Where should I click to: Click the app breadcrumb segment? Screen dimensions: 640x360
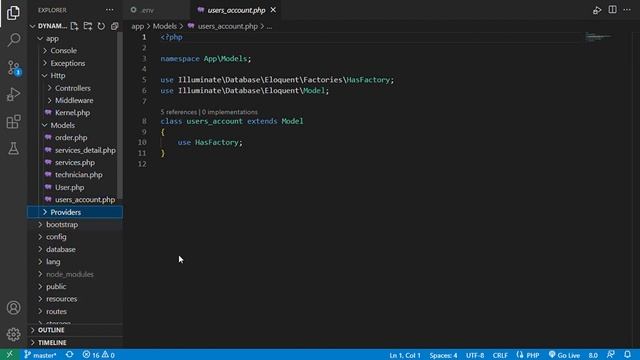(138, 26)
